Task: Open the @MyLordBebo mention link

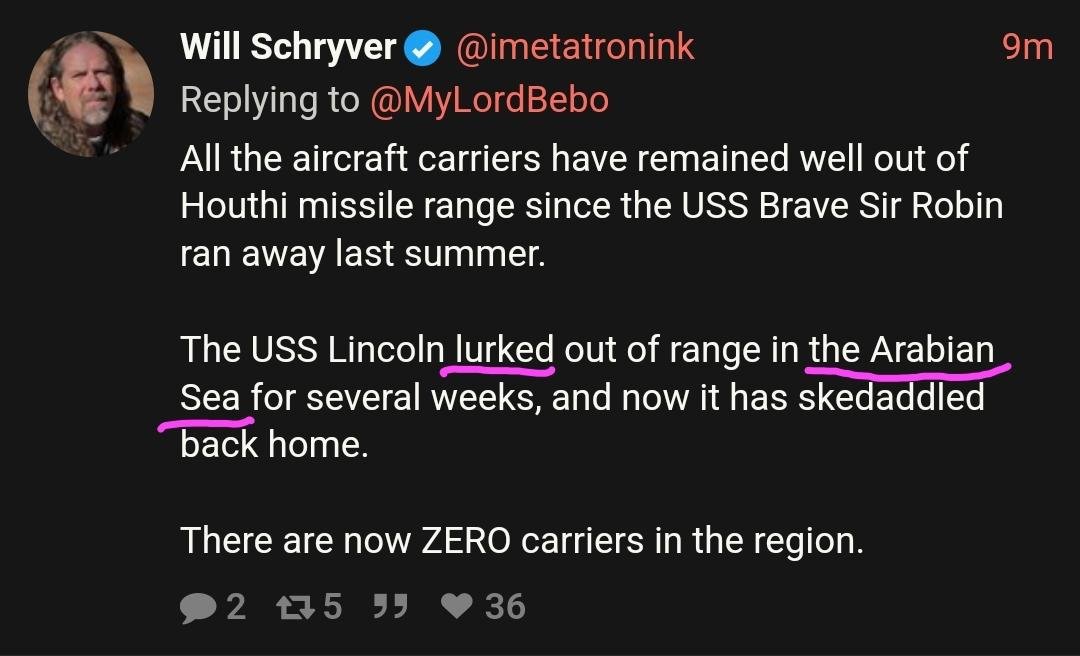Action: pos(489,99)
